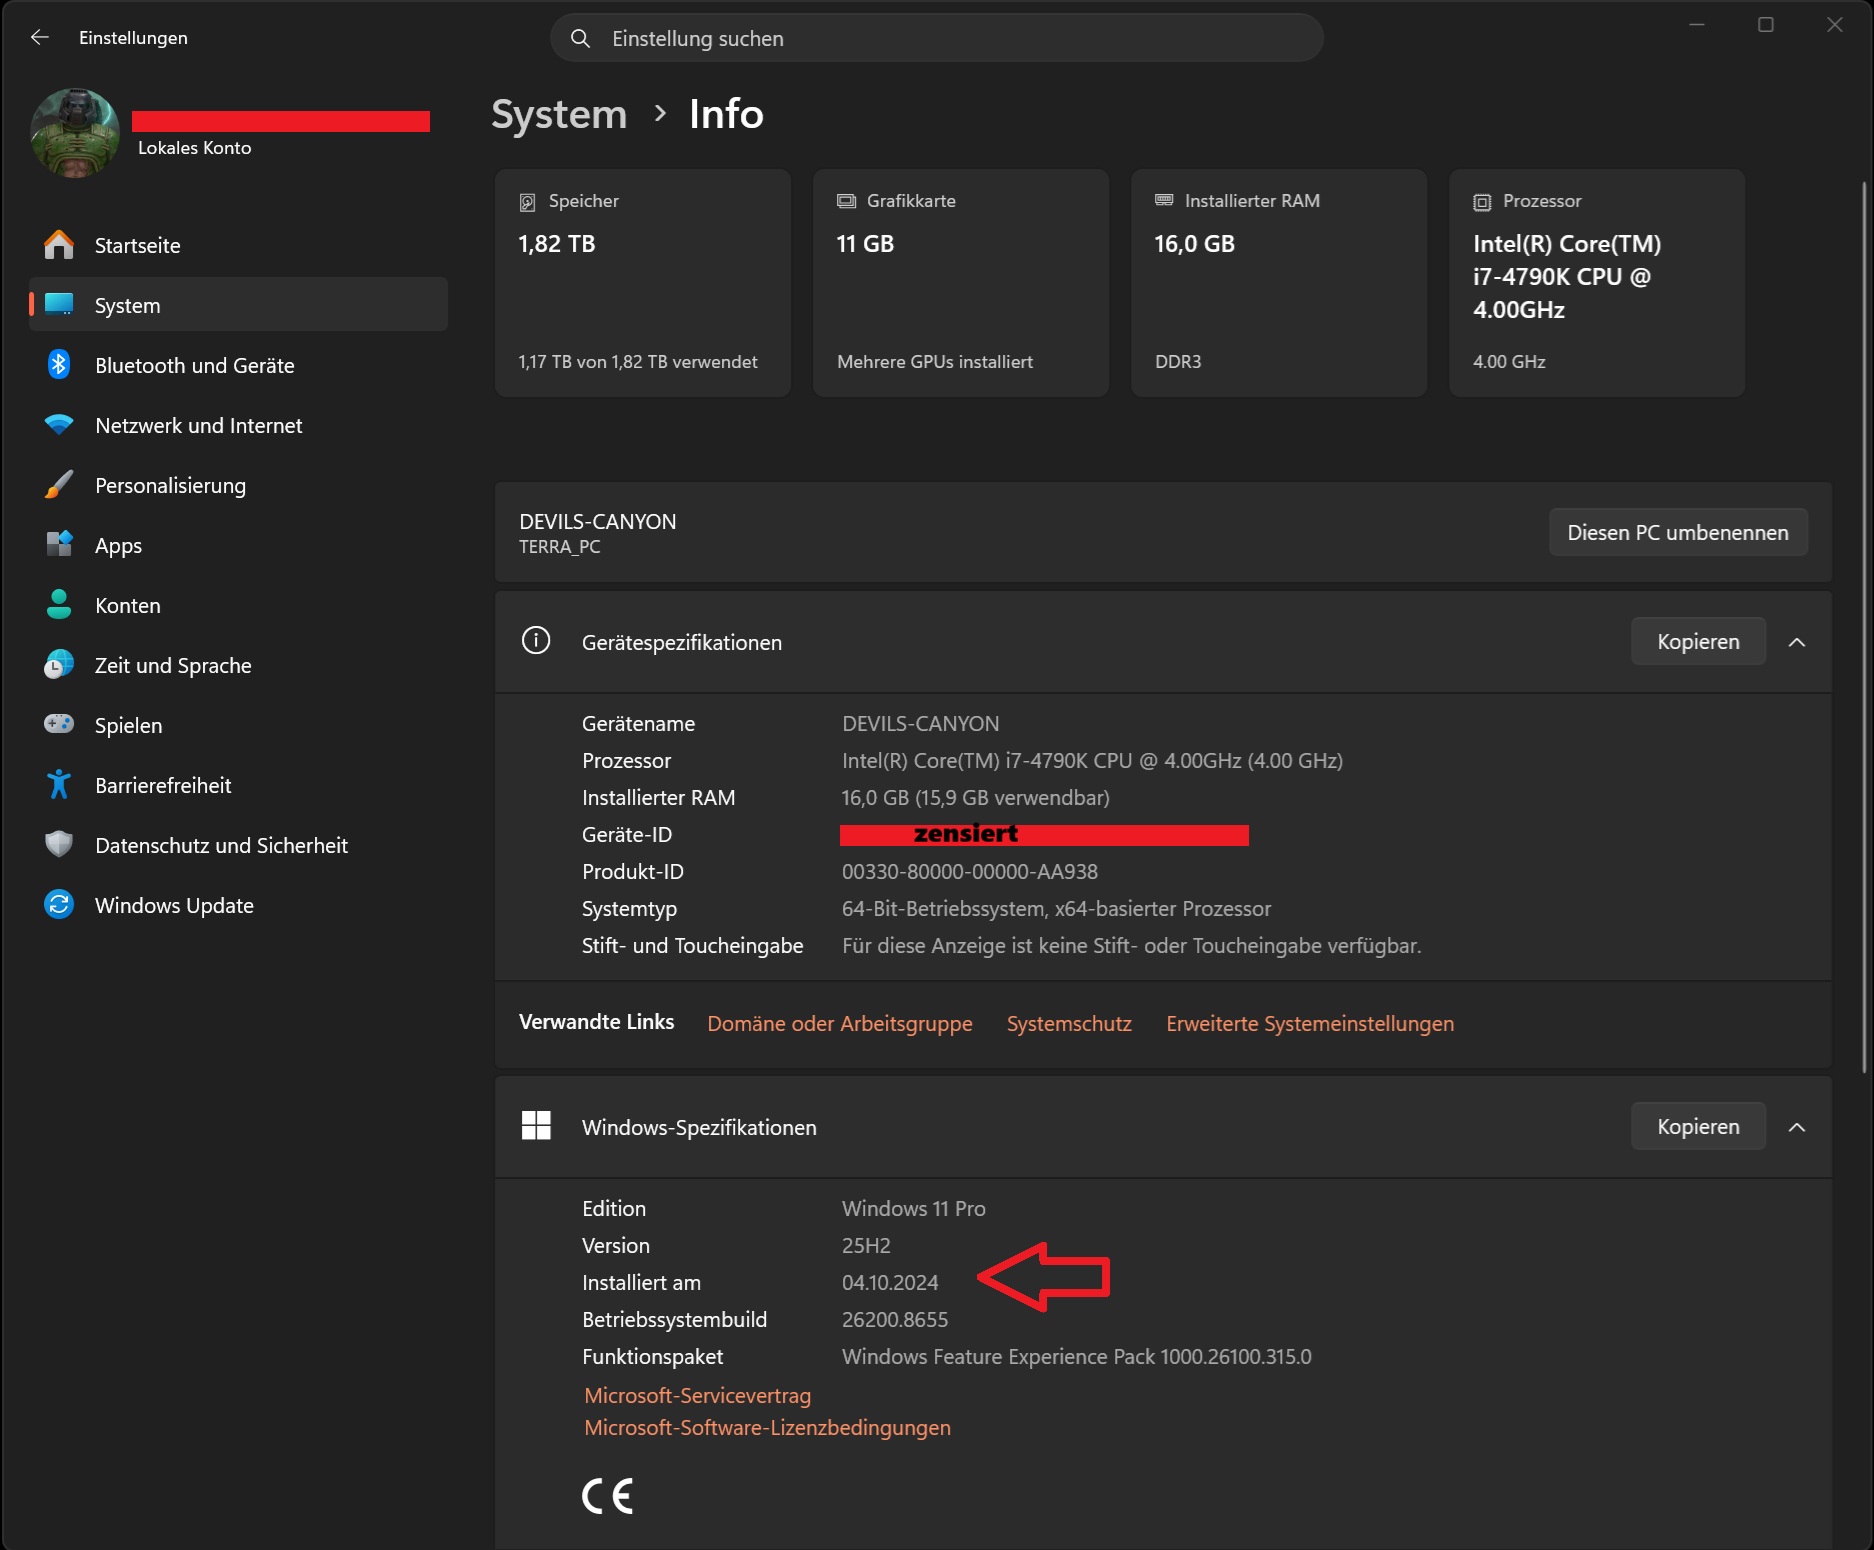Click the Grafikkarte card icon
The width and height of the screenshot is (1874, 1550).
pyautogui.click(x=846, y=201)
